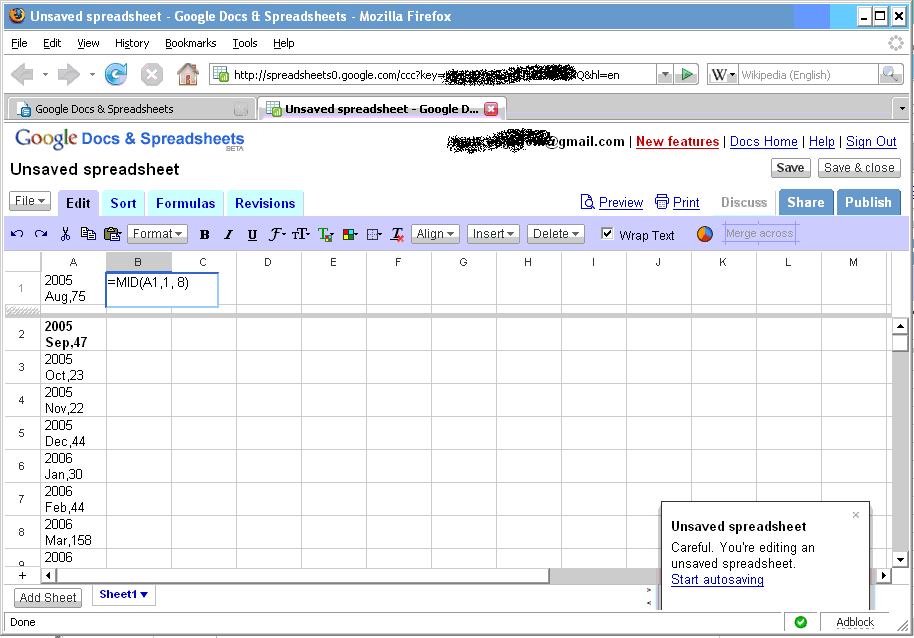Click the Save button
This screenshot has height=638, width=914.
(790, 168)
